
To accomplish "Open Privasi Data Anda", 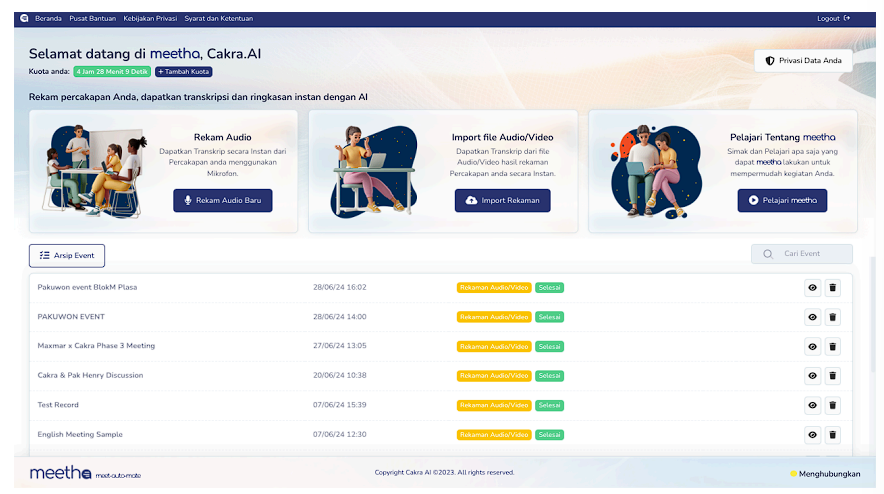I will (x=803, y=60).
